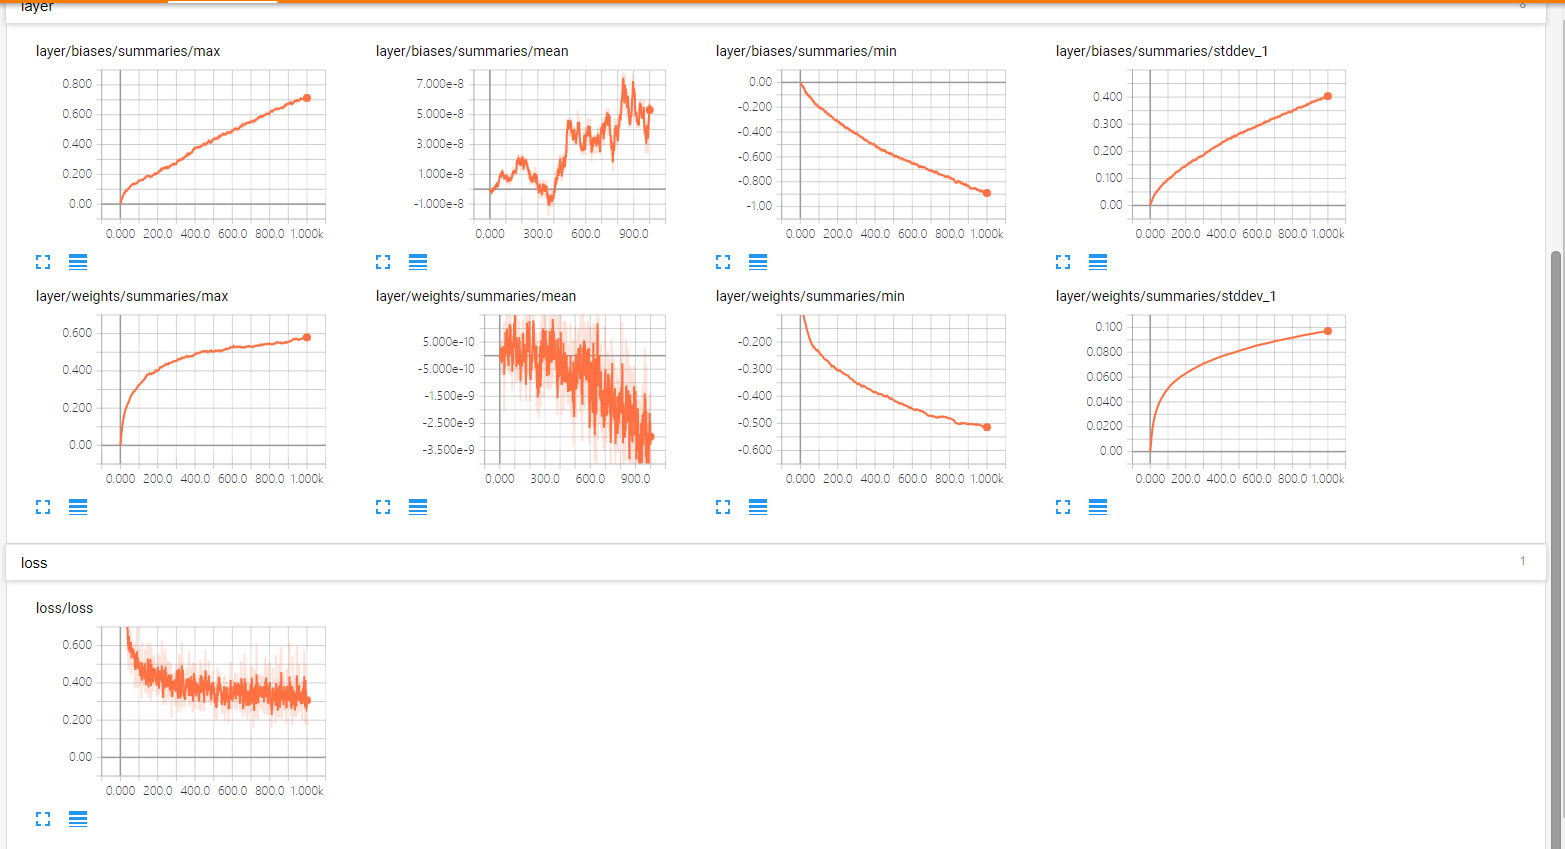Toggle the data view under layer/biases/summaries/stddev_1
1565x849 pixels.
(1098, 261)
